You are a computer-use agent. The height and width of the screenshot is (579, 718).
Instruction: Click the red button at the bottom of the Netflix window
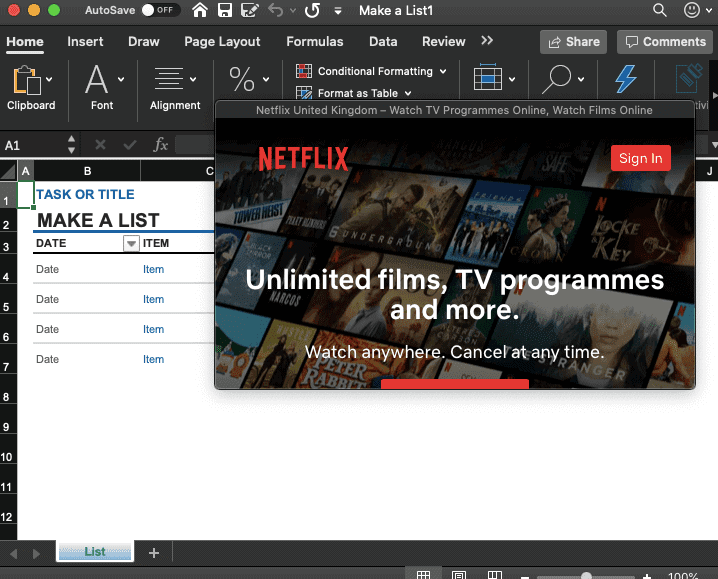click(455, 384)
